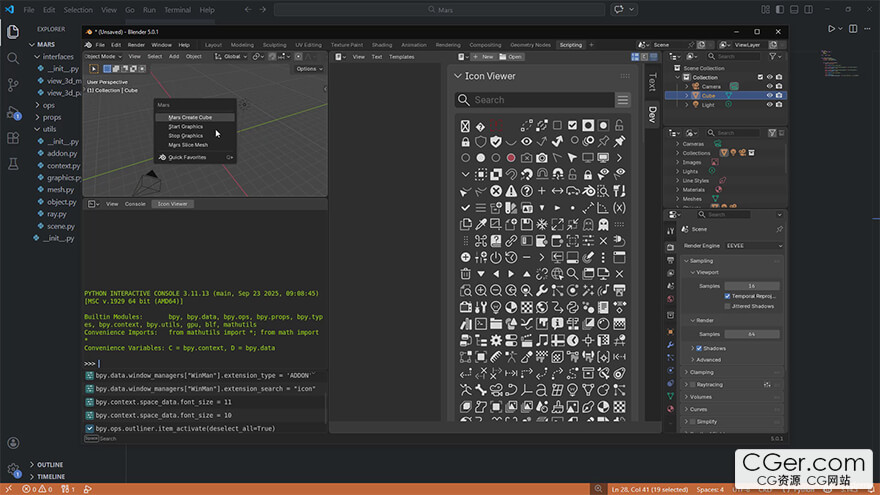Click the New text button
This screenshot has width=880, height=495.
coord(487,57)
